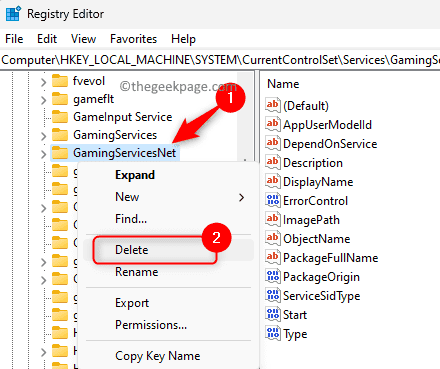Screen dimensions: 440x369
Task: Expand the fvevol key
Action: tap(43, 82)
